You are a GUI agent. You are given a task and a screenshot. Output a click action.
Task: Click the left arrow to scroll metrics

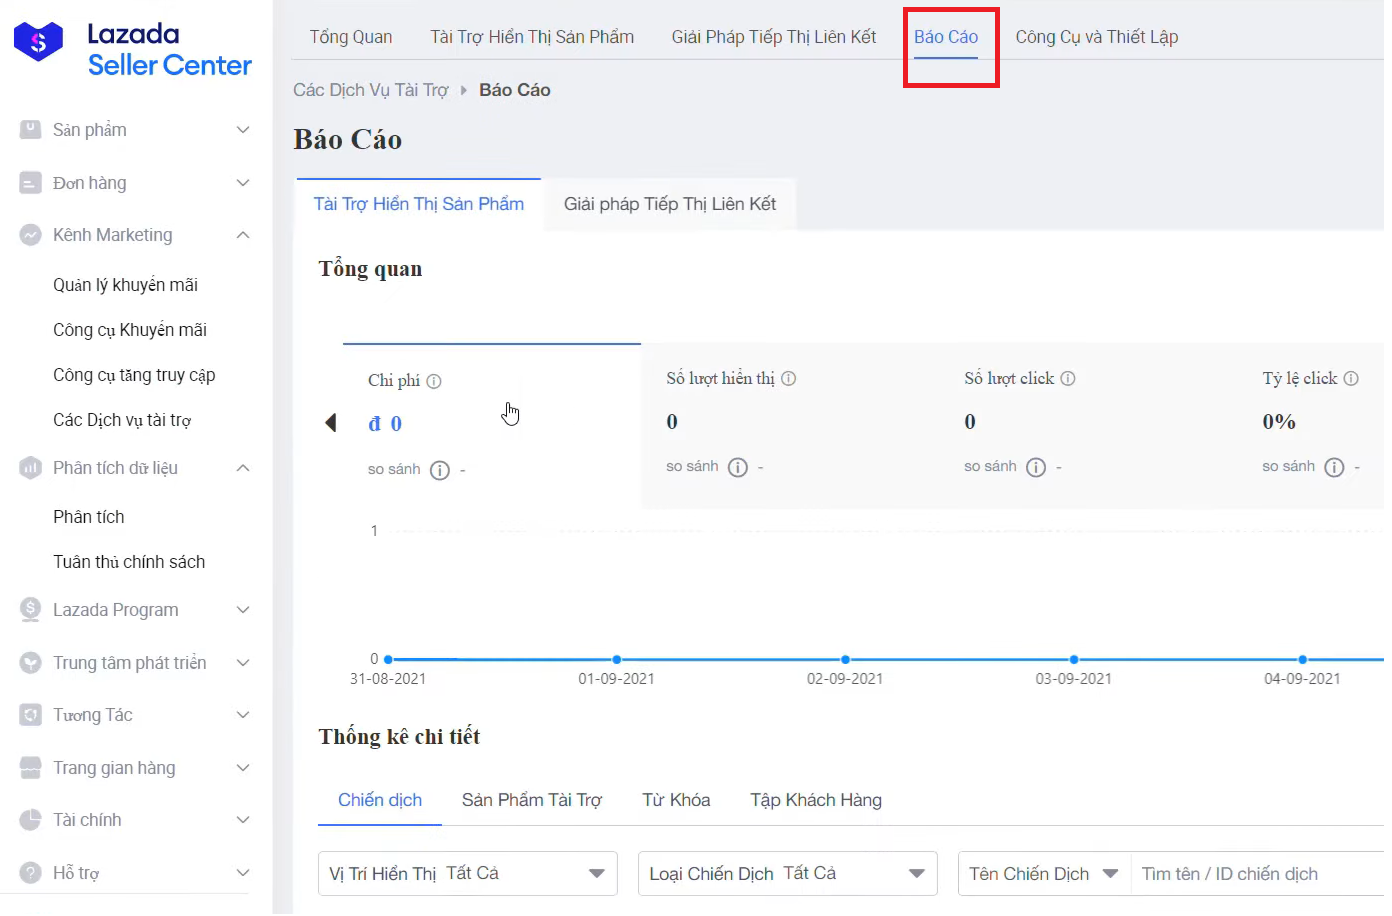[331, 423]
